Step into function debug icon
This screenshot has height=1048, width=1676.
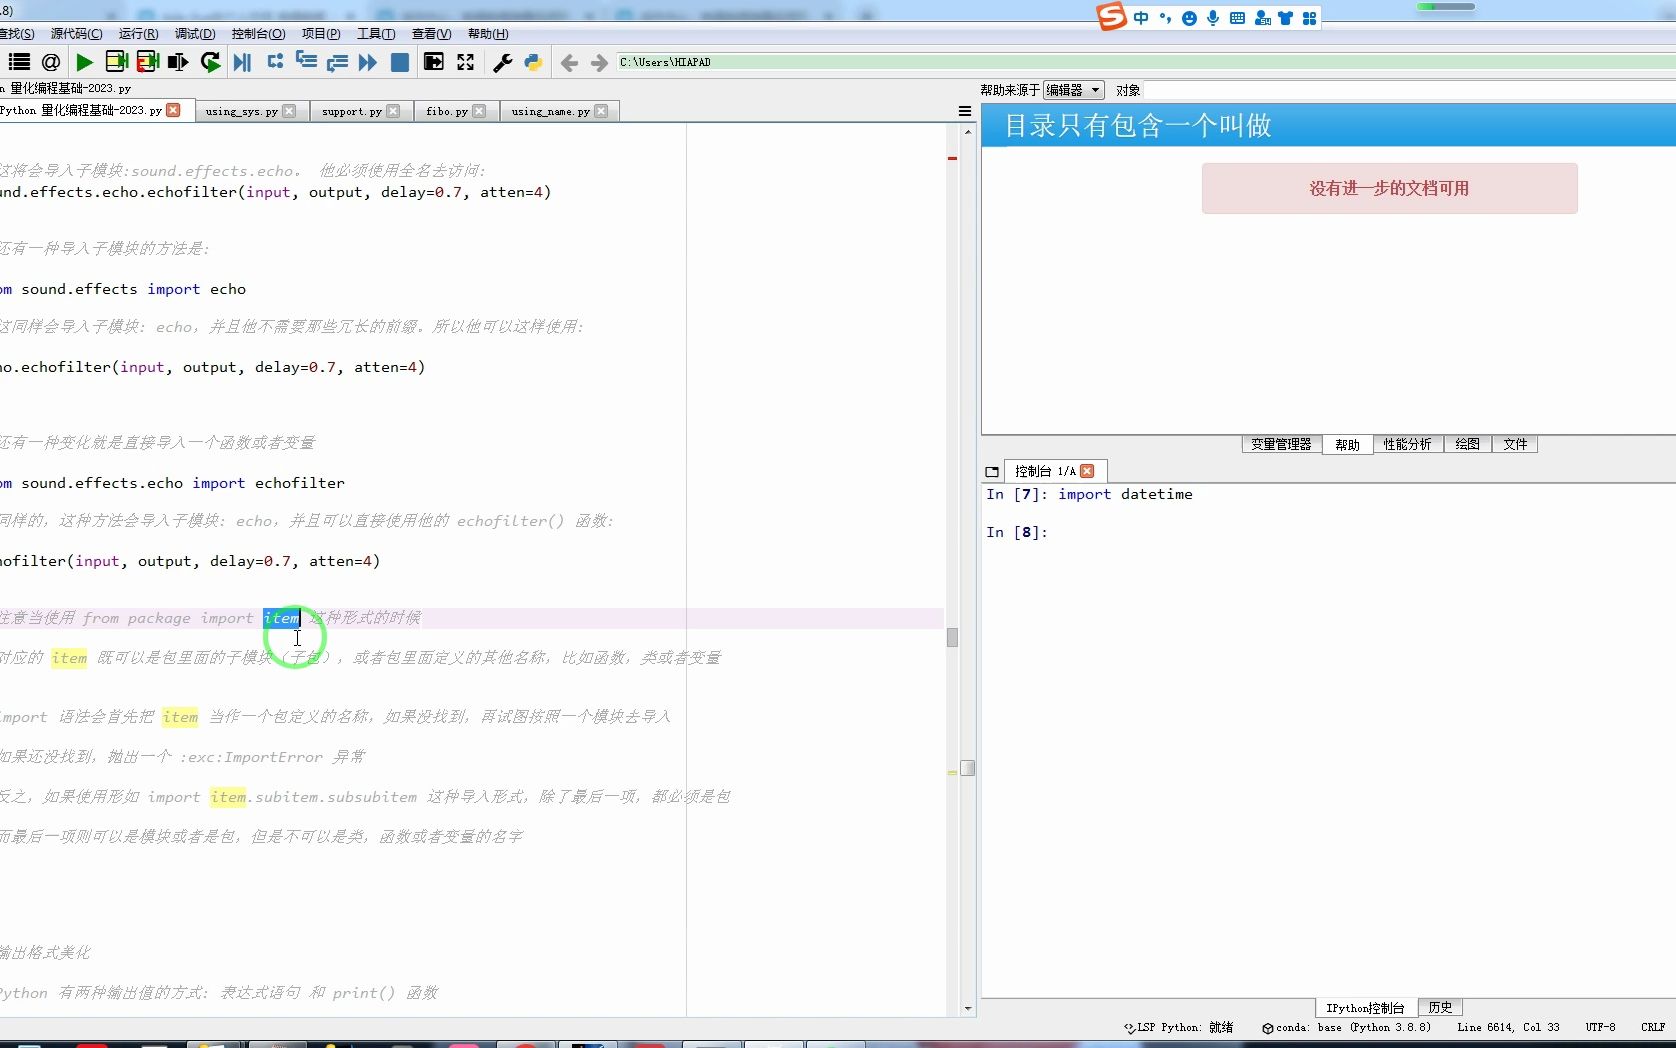(306, 62)
